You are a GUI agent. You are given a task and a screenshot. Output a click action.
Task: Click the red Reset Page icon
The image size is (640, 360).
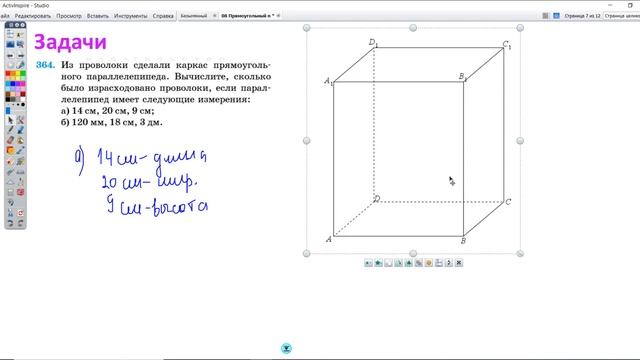(20, 213)
